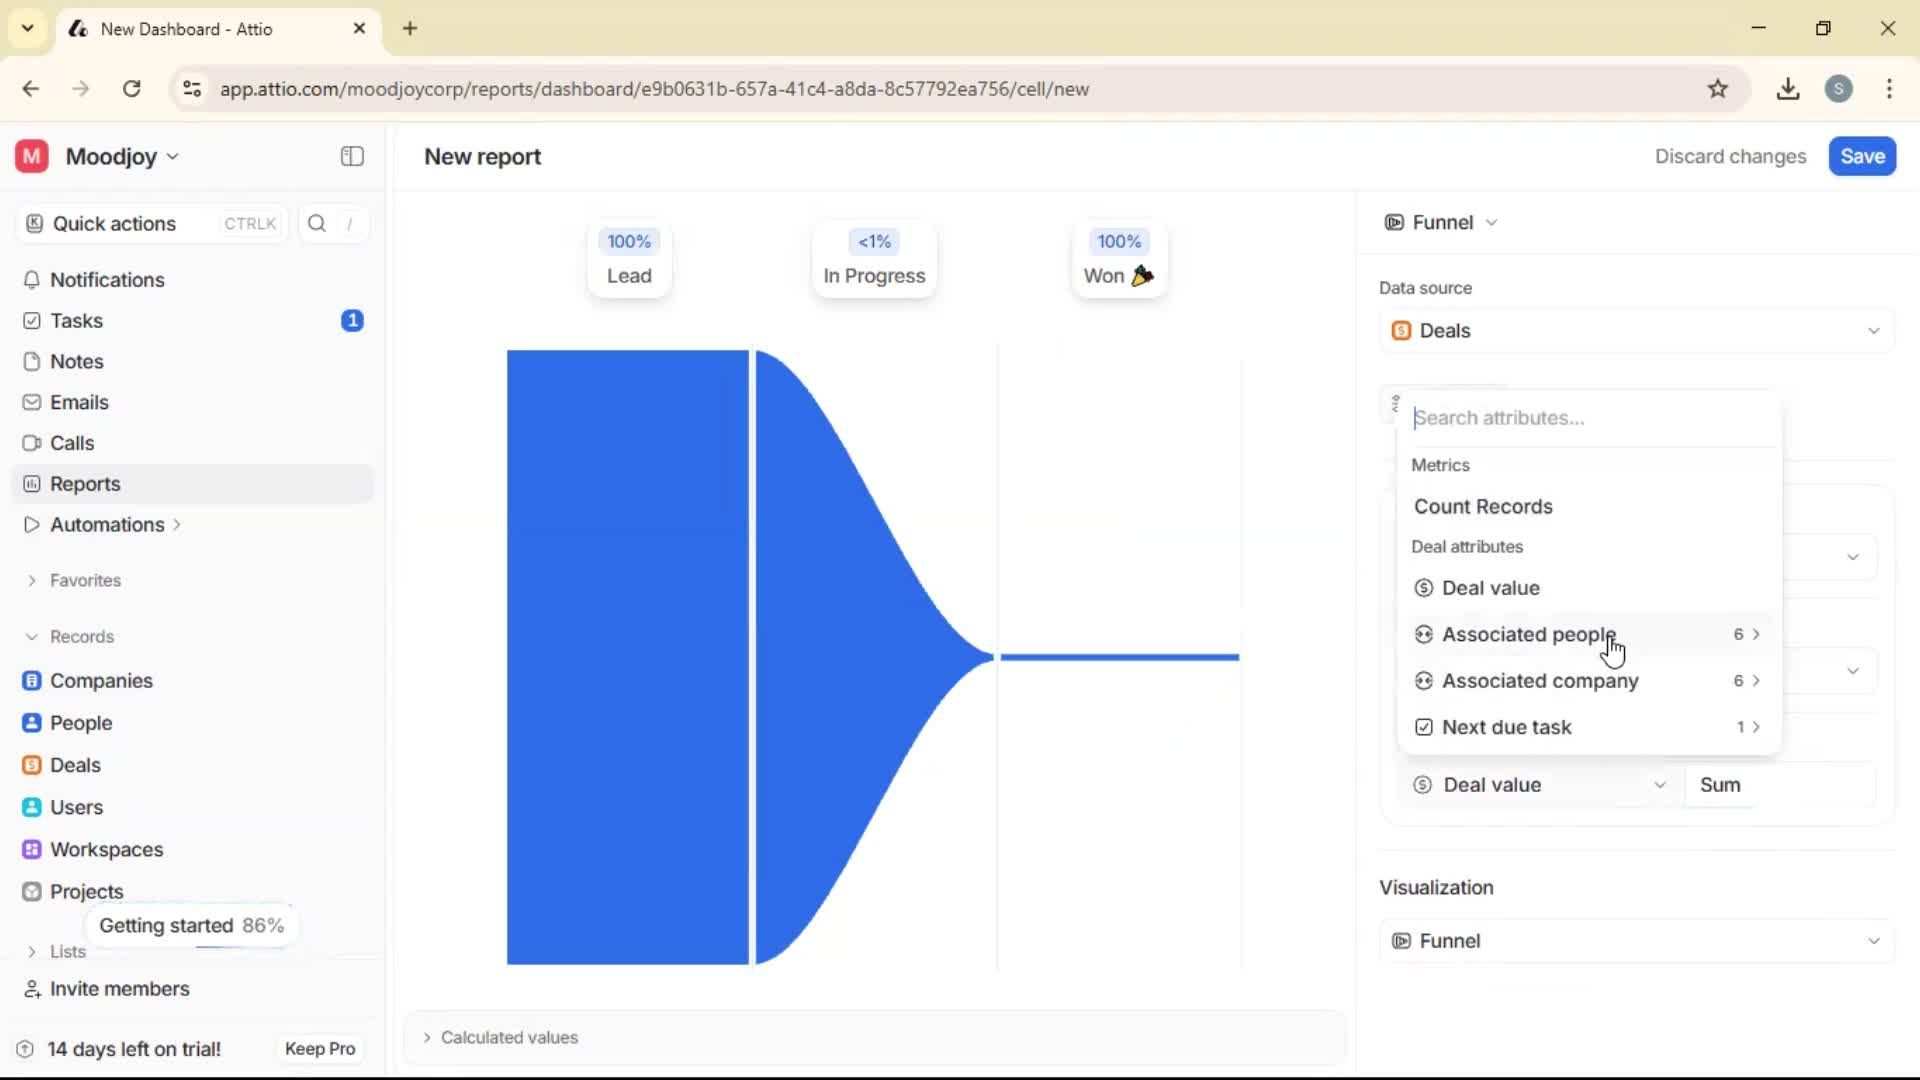This screenshot has width=1920, height=1080.
Task: Click the Companies icon under Records
Action: pyautogui.click(x=33, y=680)
